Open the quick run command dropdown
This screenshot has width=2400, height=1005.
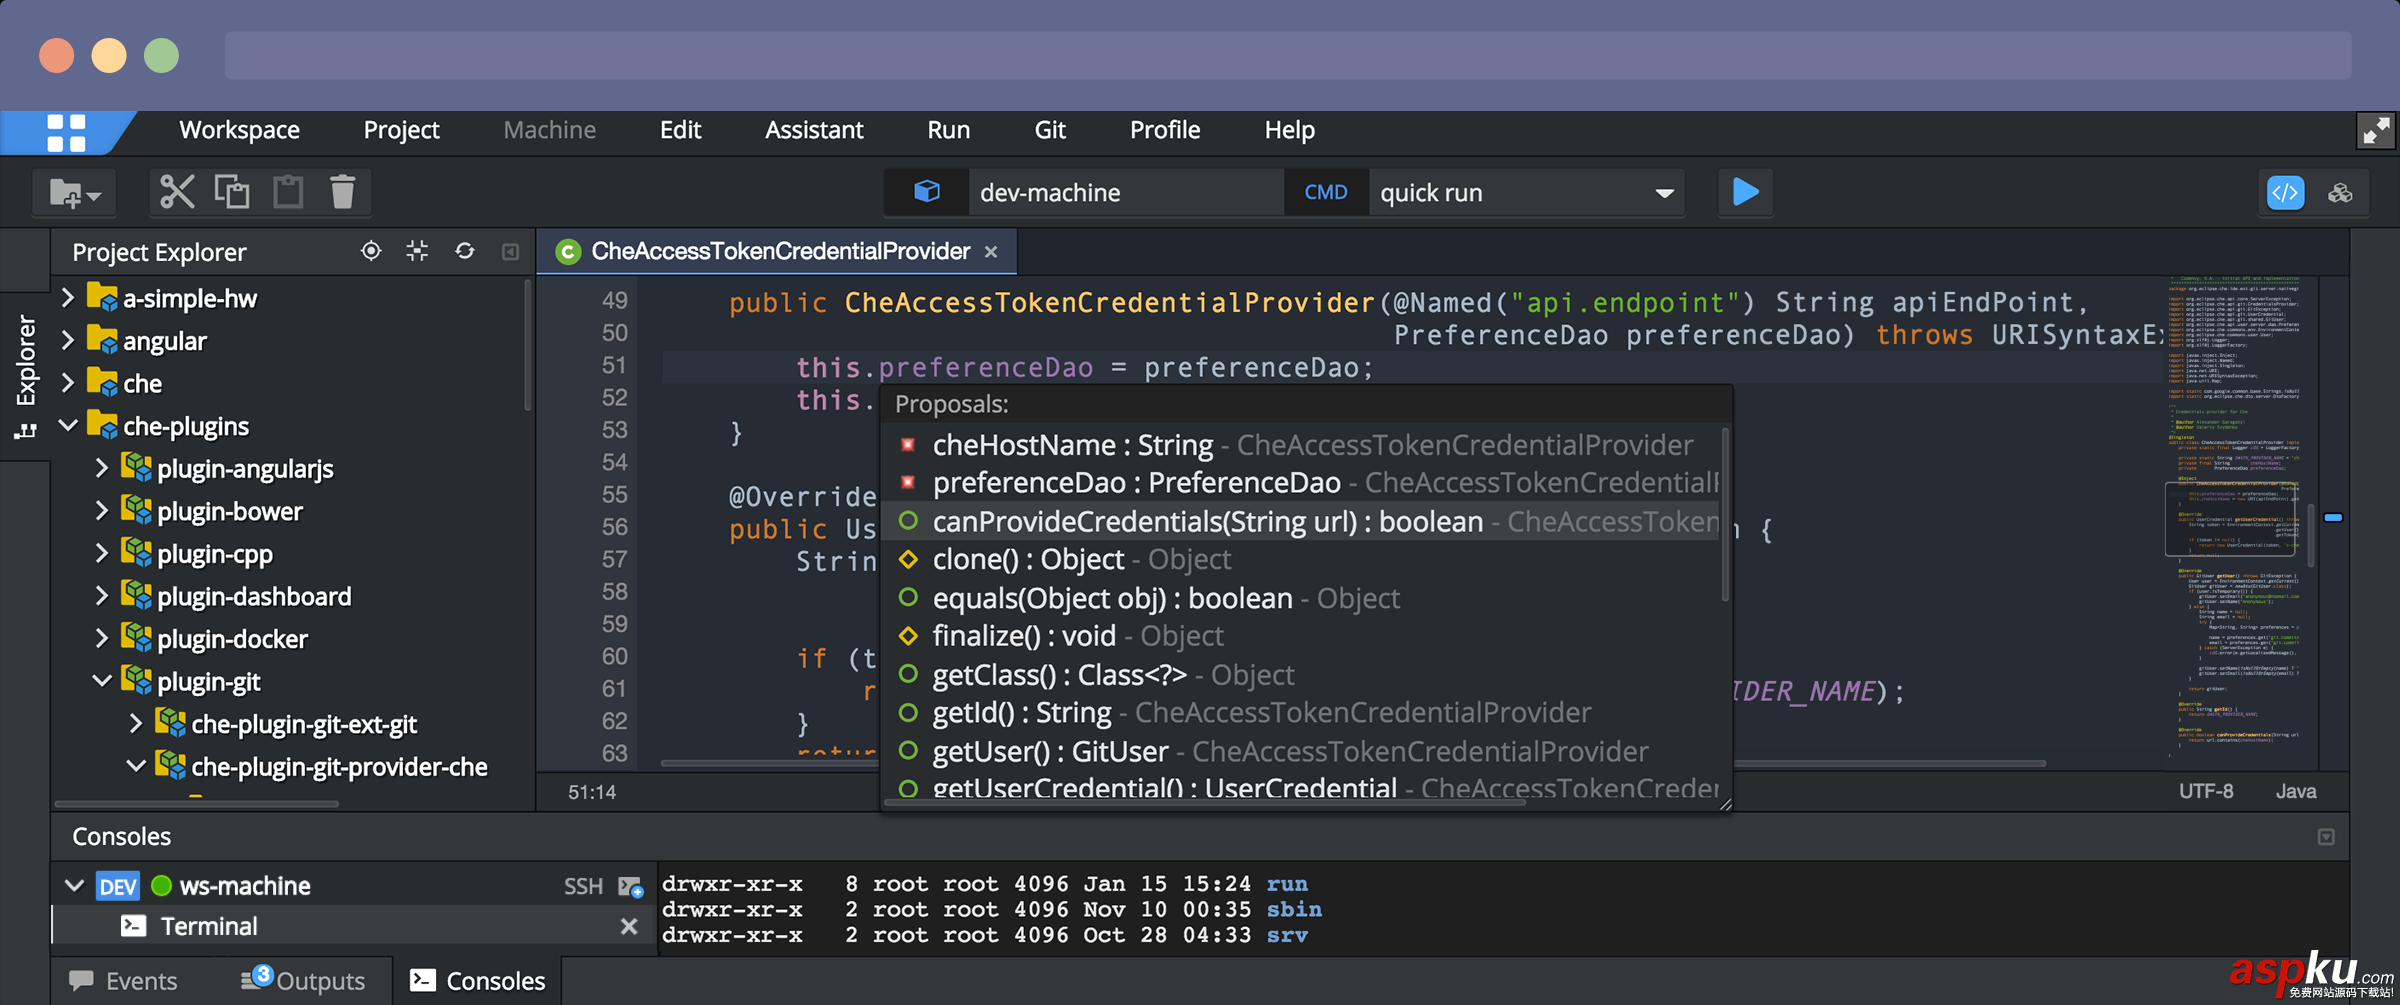click(1664, 193)
